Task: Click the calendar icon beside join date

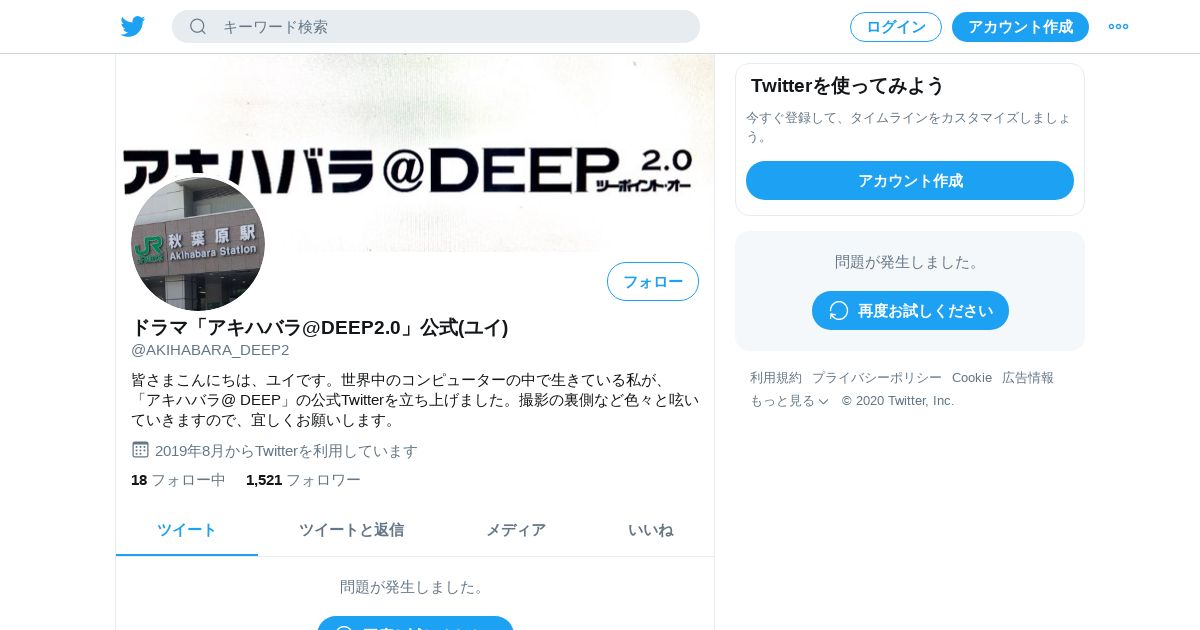Action: pos(140,450)
